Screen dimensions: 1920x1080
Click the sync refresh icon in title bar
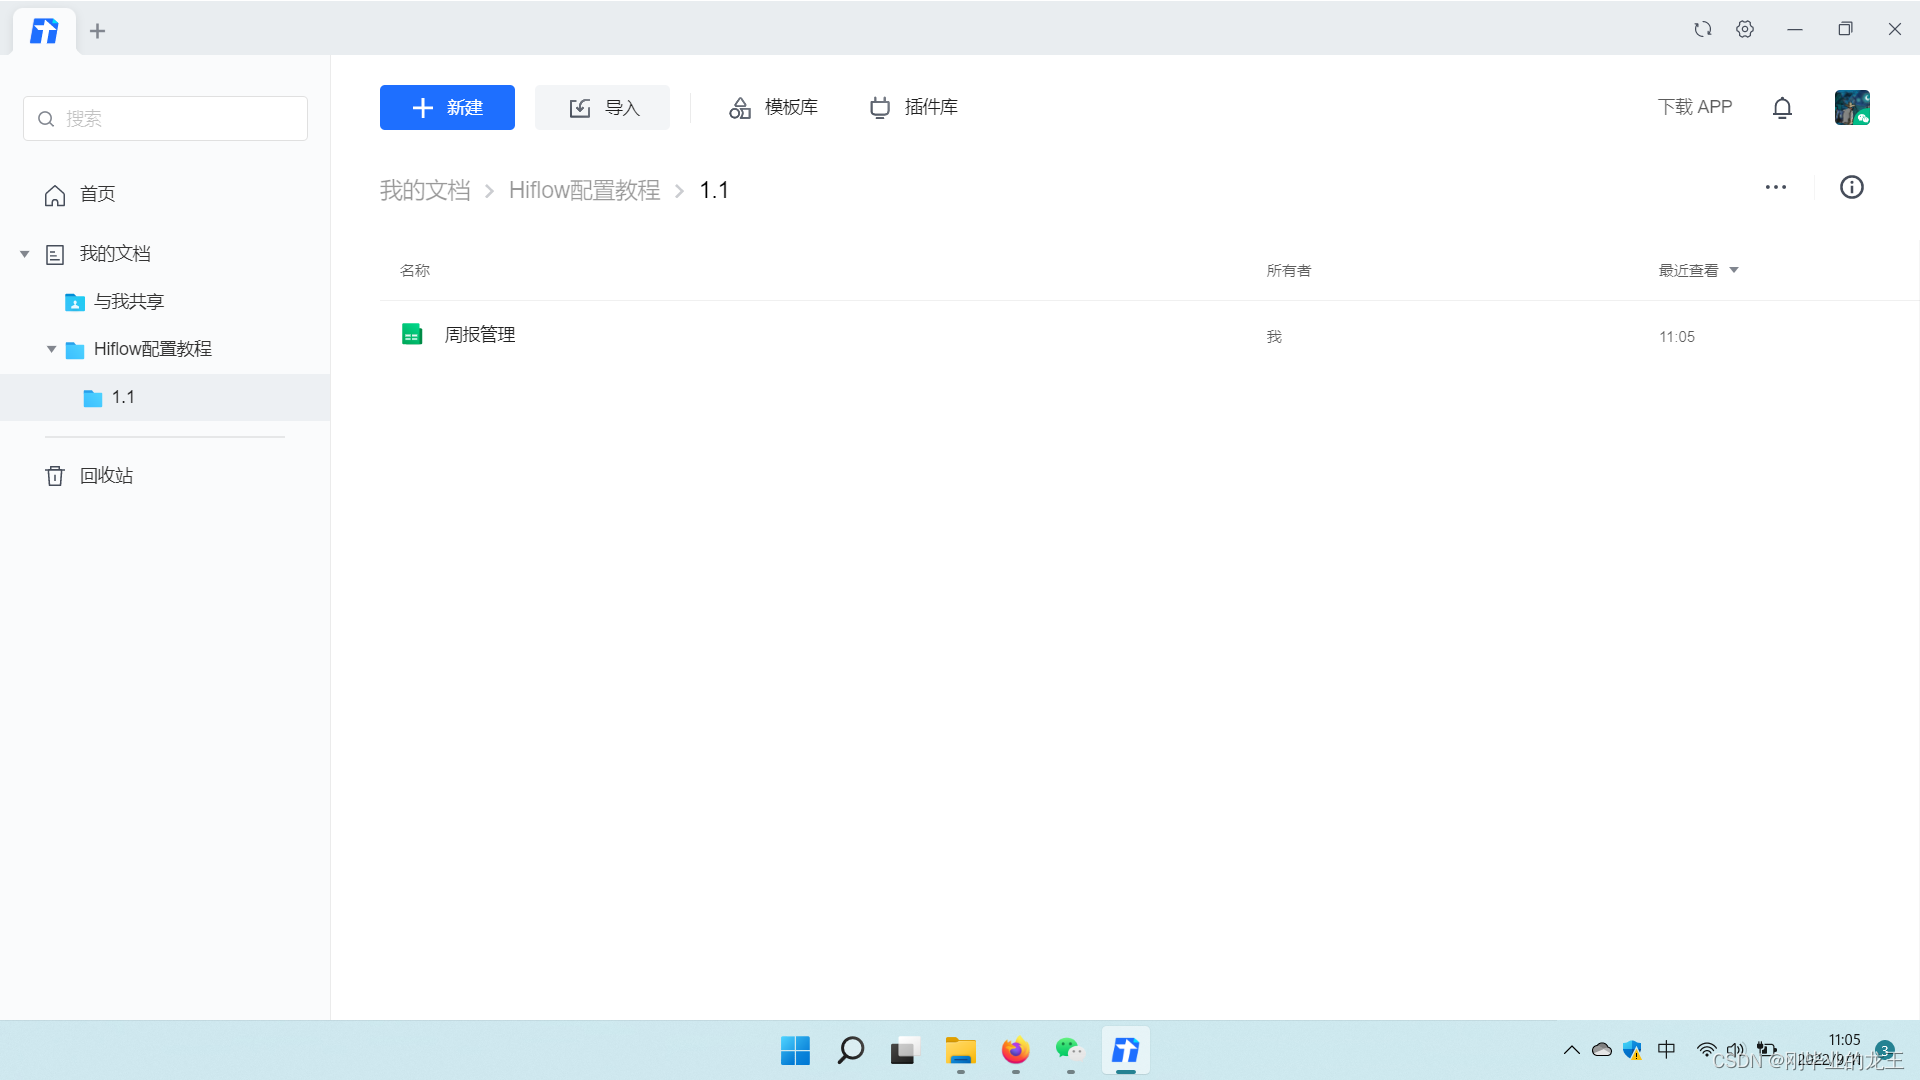[1702, 29]
